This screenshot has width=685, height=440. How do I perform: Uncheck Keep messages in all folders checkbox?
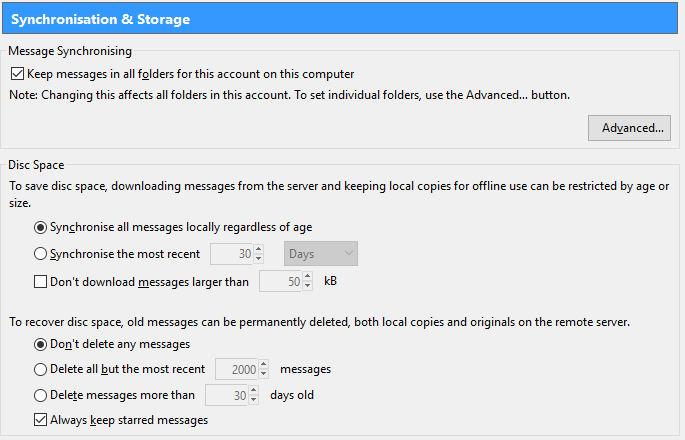(x=17, y=74)
